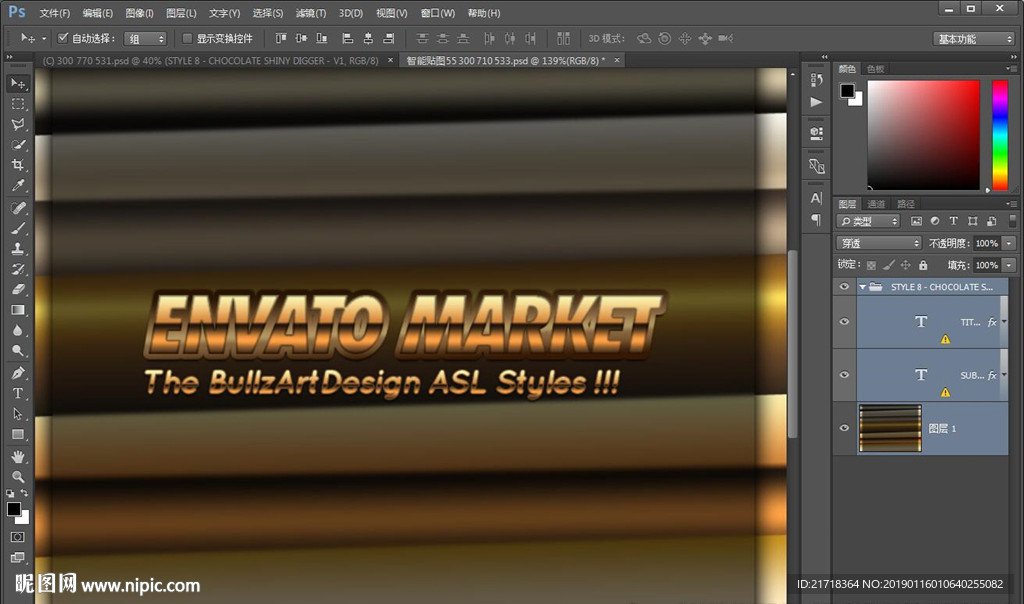The width and height of the screenshot is (1024, 604).
Task: Uncheck the 自动选择 checkbox
Action: coord(63,38)
